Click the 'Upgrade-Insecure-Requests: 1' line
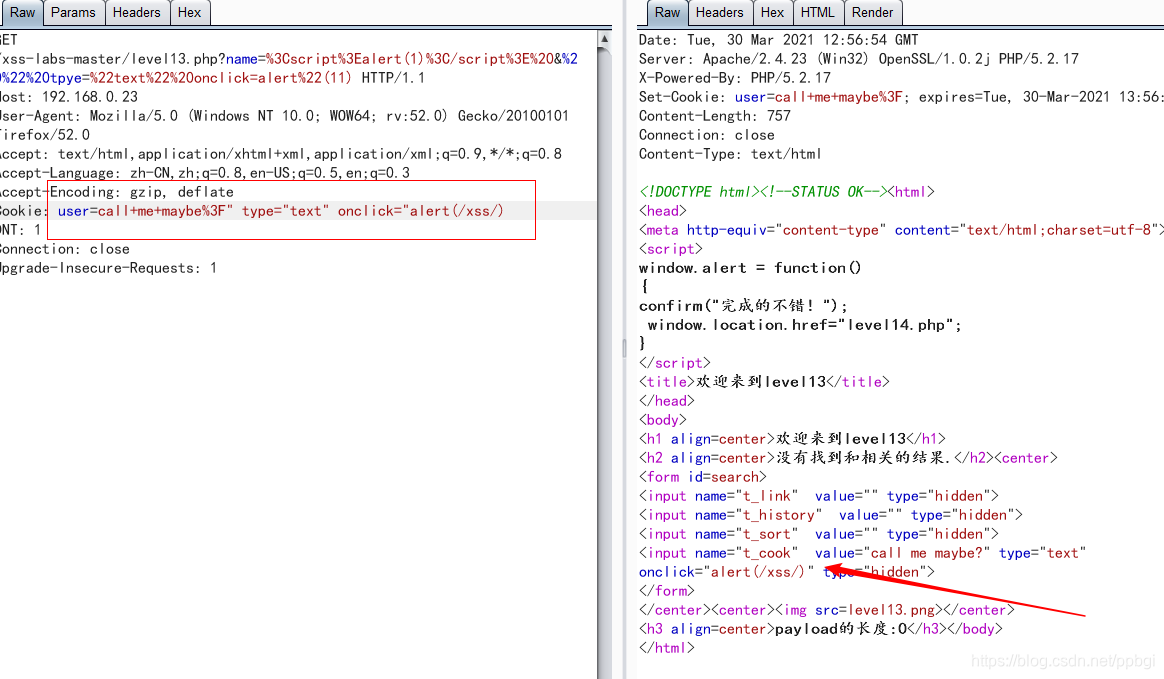Screen dimensions: 1164x679 point(108,268)
